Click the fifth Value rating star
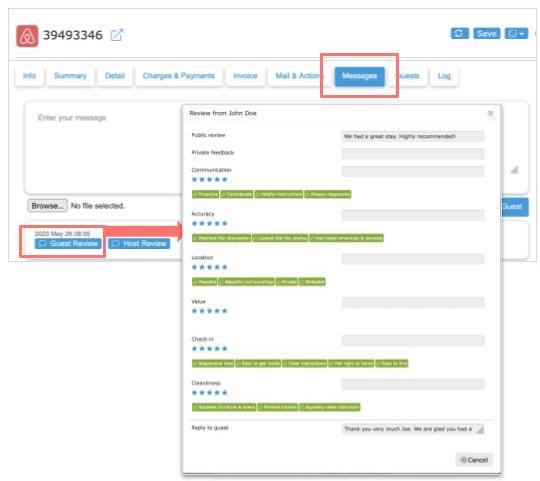Screen dimensions: 540x481 click(225, 311)
